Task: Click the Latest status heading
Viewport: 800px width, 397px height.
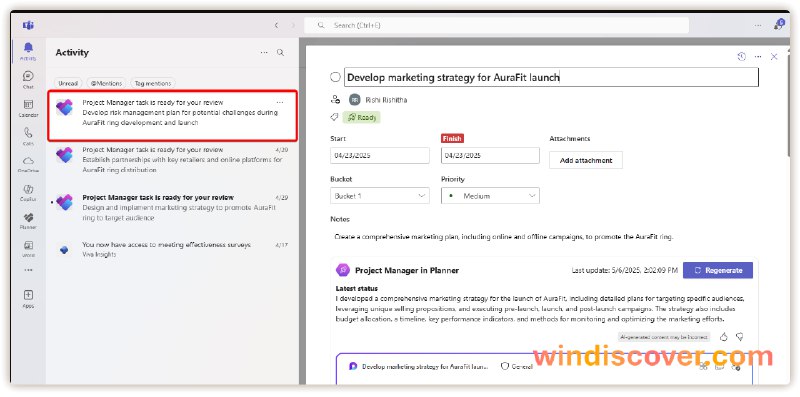Action: coord(356,288)
